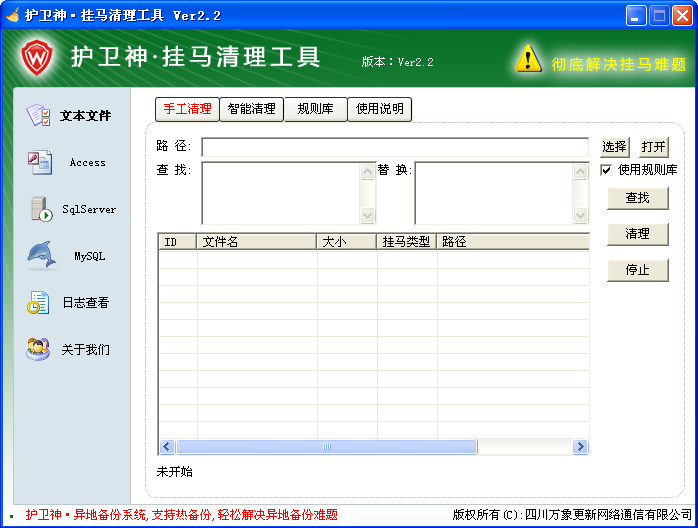The image size is (698, 528).
Task: Toggle the 使用规则库 checkbox
Action: click(606, 170)
